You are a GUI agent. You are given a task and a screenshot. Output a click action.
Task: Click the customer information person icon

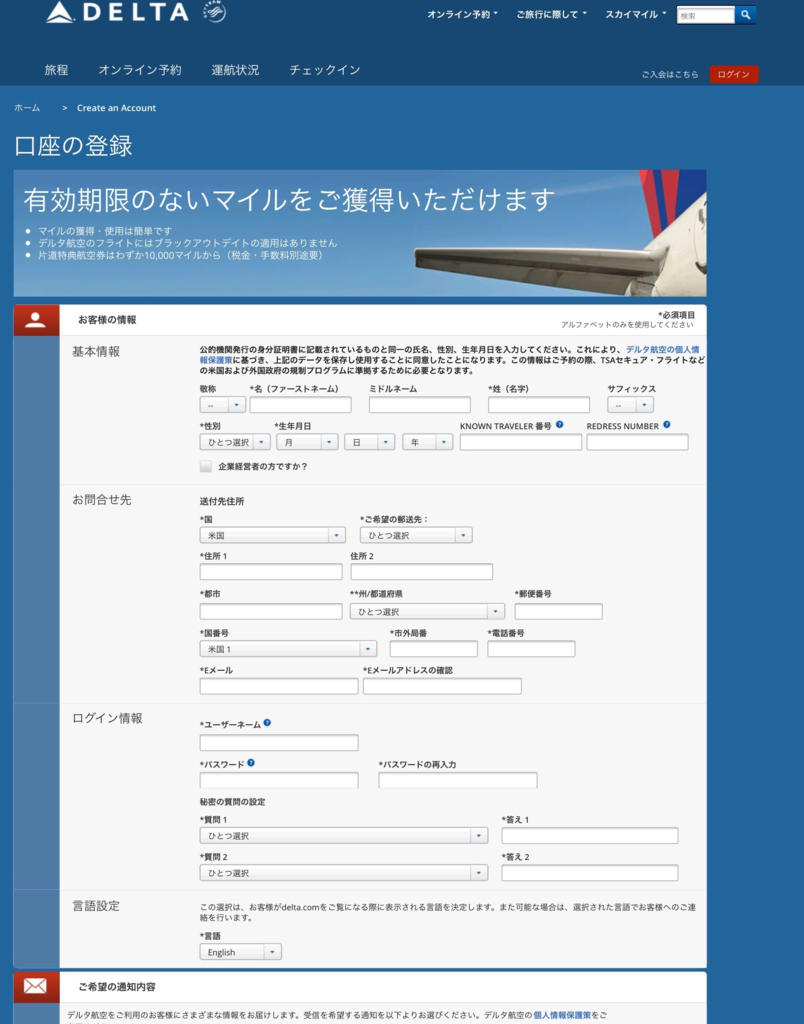tap(36, 320)
